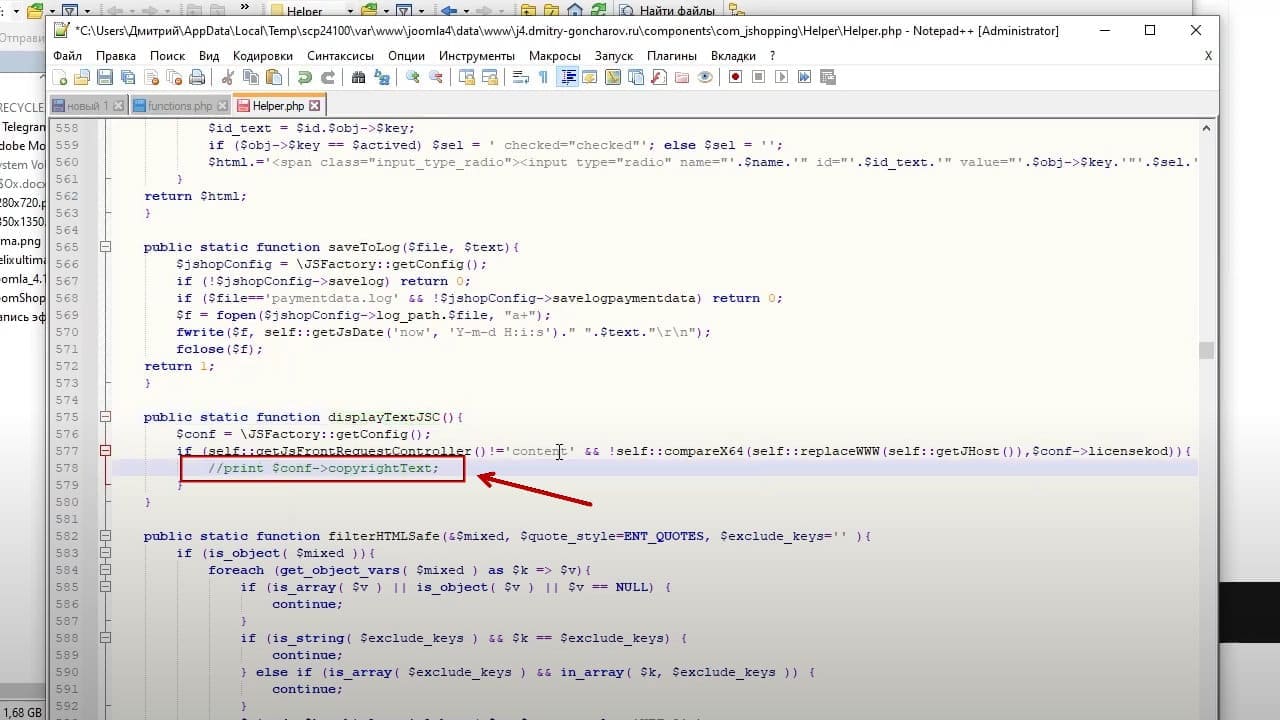This screenshot has width=1280, height=720.
Task: Toggle the indent guide toolbar button
Action: (x=568, y=77)
